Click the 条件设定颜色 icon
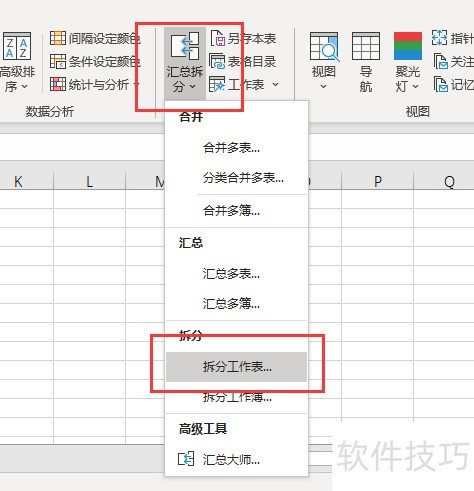The image size is (474, 491). (x=58, y=61)
